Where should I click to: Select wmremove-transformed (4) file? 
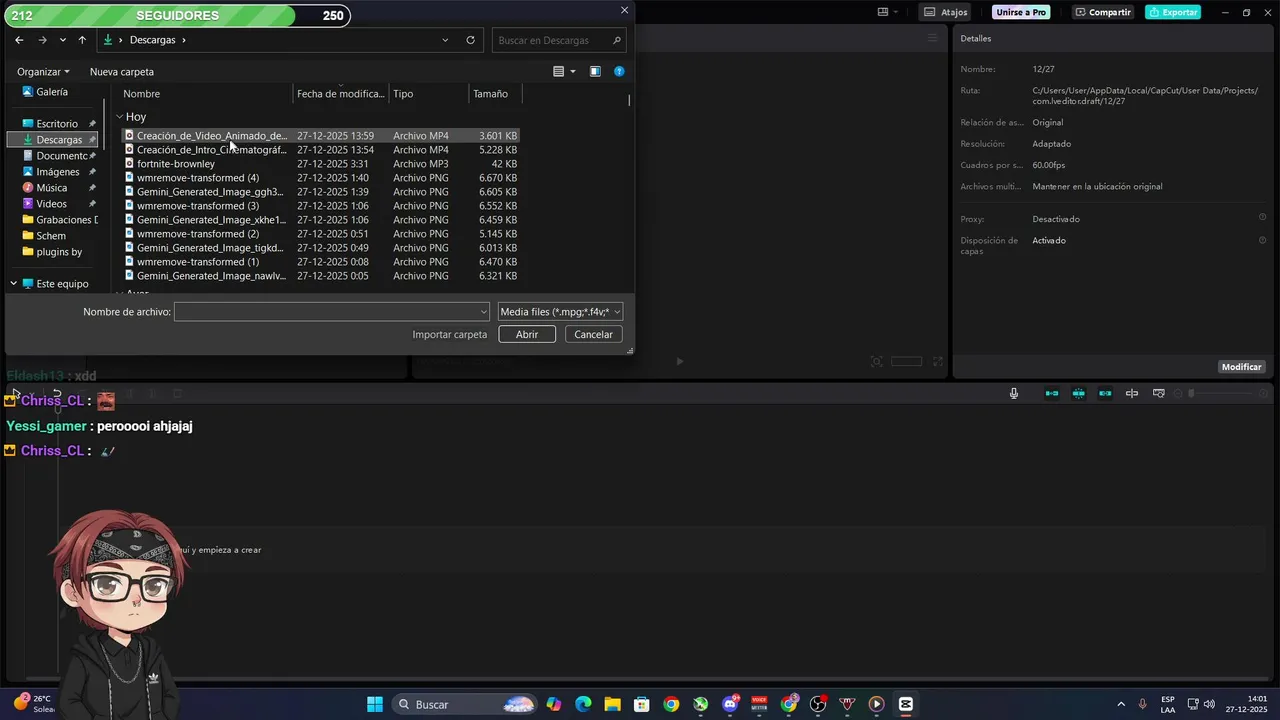(x=321, y=178)
